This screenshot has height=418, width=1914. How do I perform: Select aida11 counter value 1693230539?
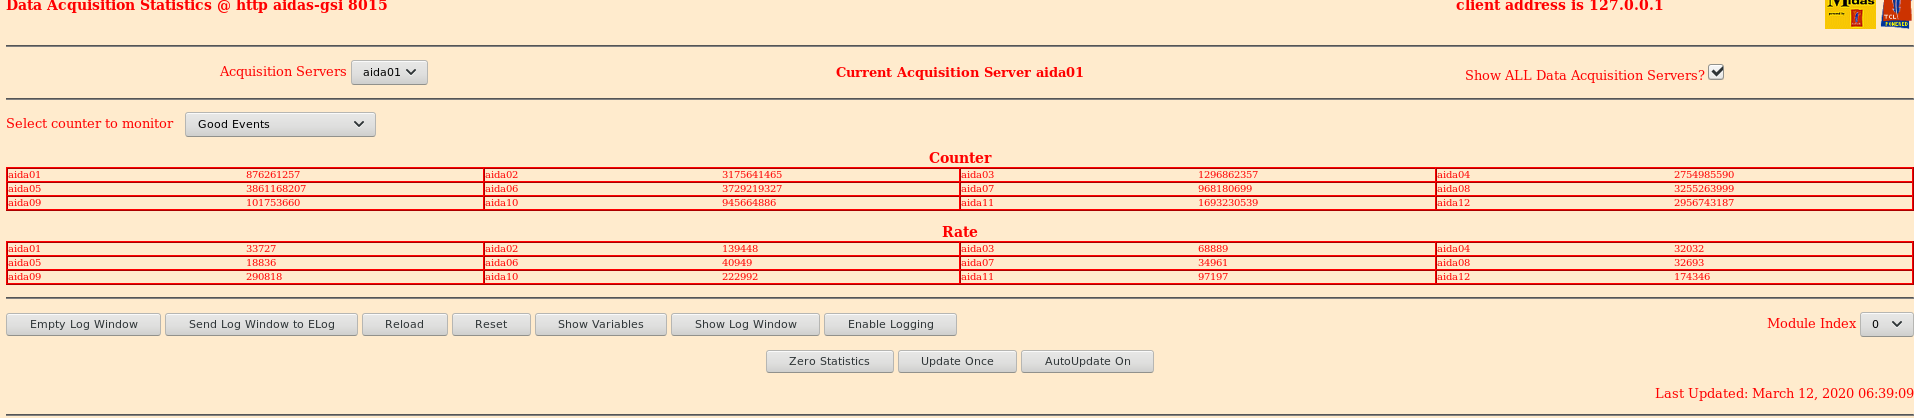[1228, 203]
